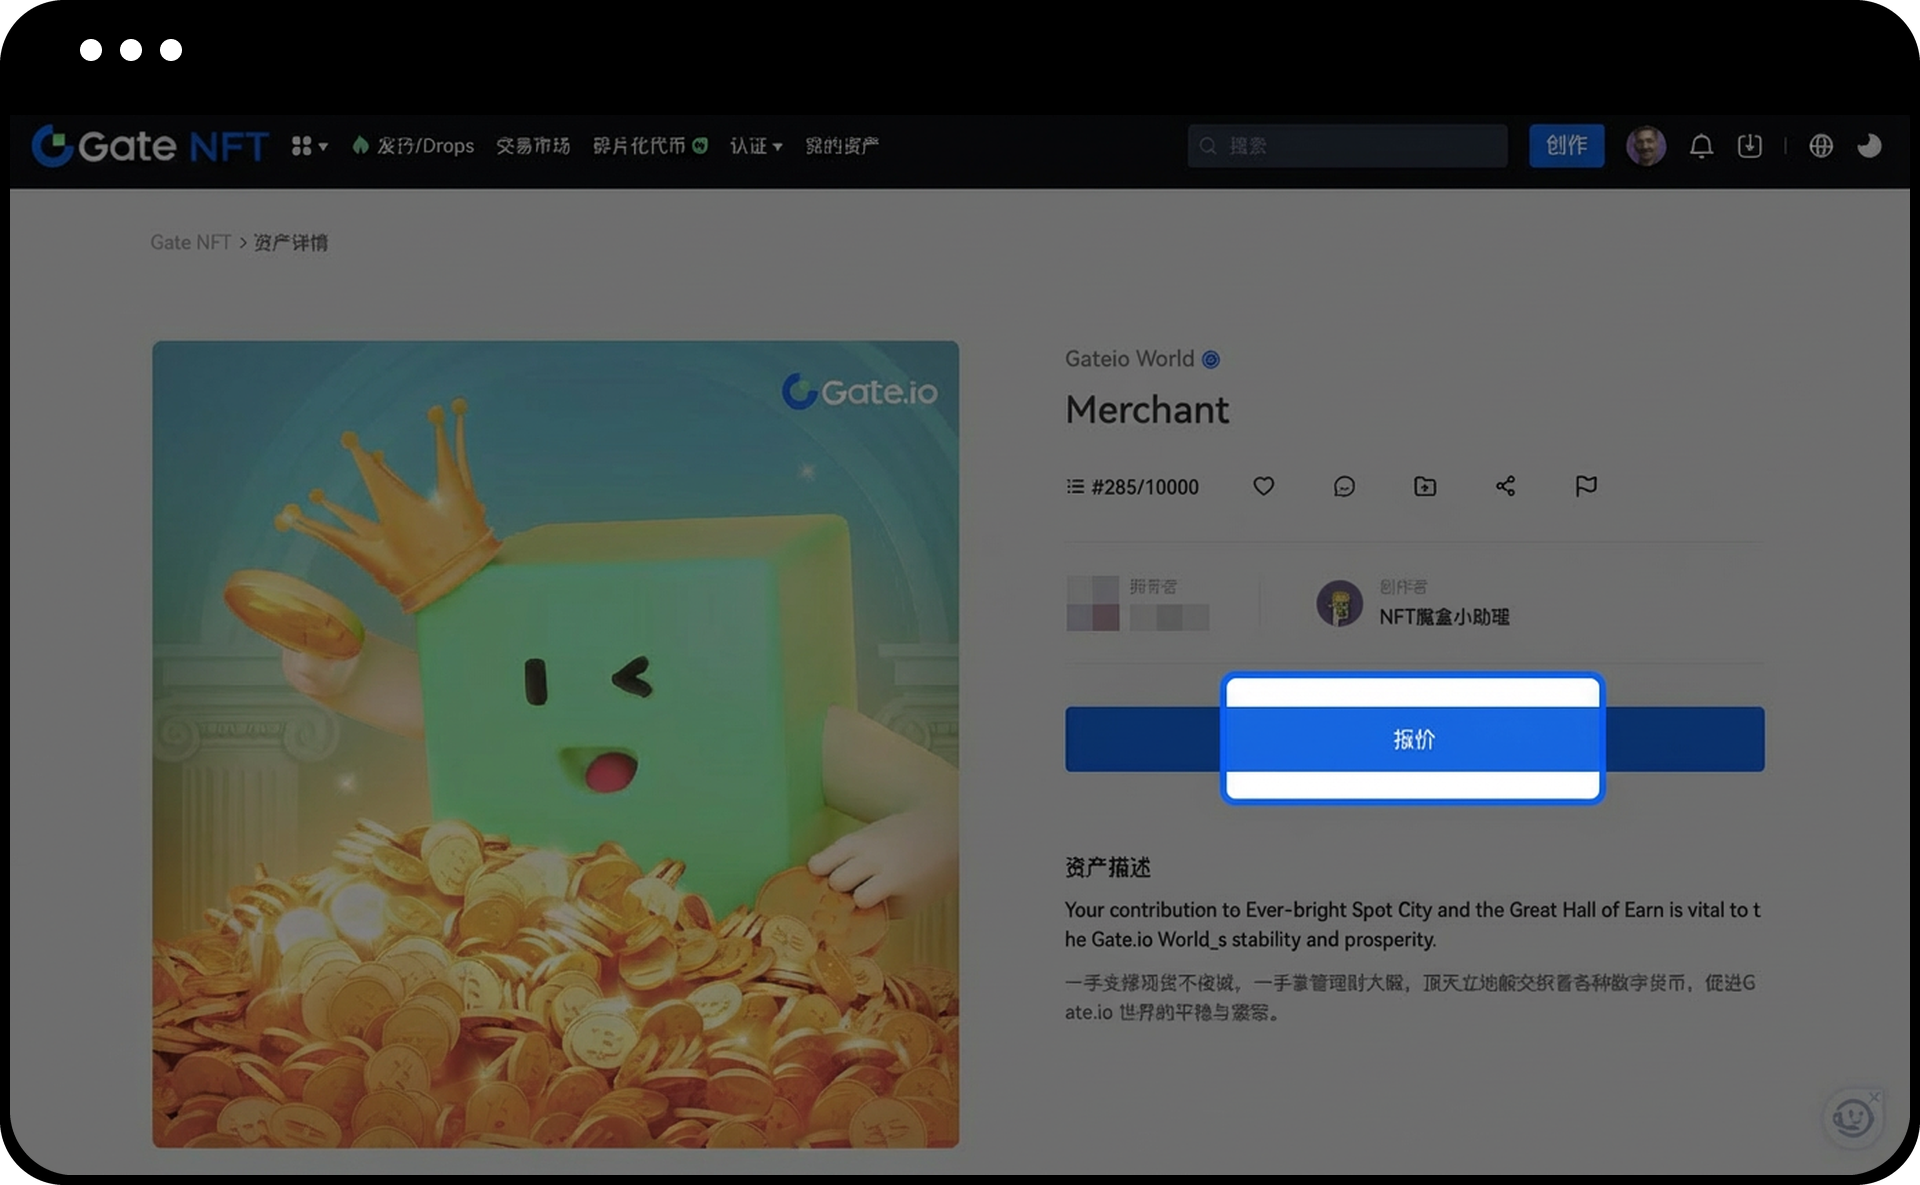Image resolution: width=1920 pixels, height=1185 pixels.
Task: Click the Gate NFT breadcrumb link
Action: 190,242
